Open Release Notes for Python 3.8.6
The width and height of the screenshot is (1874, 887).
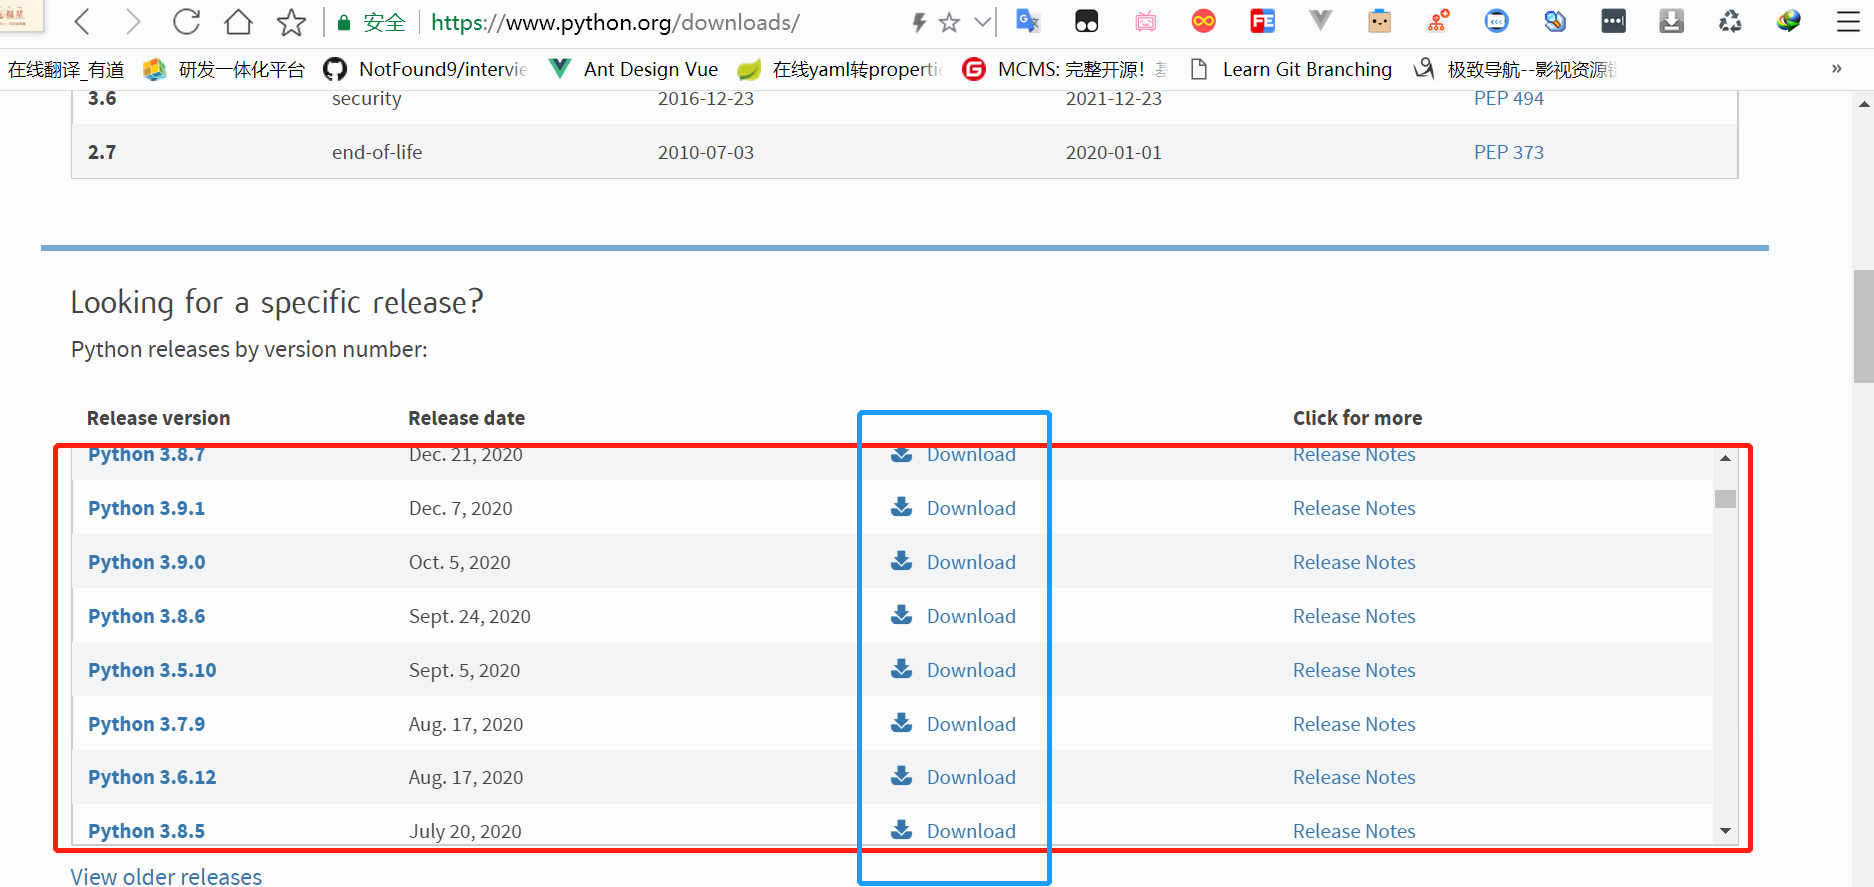coord(1354,616)
